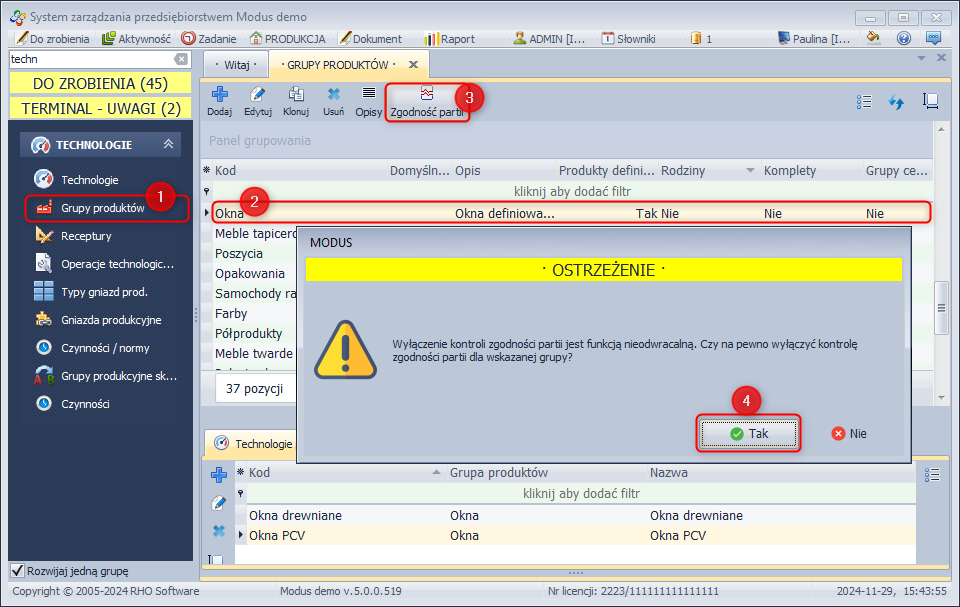Click the Usuń delete icon
Image resolution: width=960 pixels, height=607 pixels.
(x=333, y=96)
